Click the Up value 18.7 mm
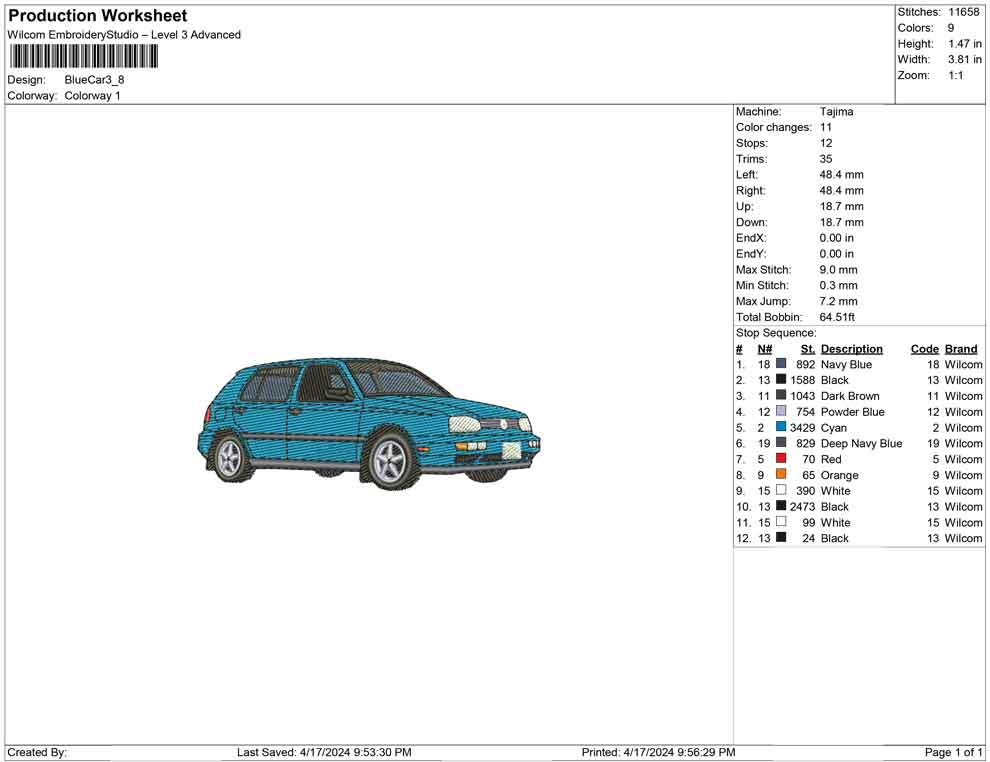Image resolution: width=990 pixels, height=762 pixels. (x=842, y=206)
